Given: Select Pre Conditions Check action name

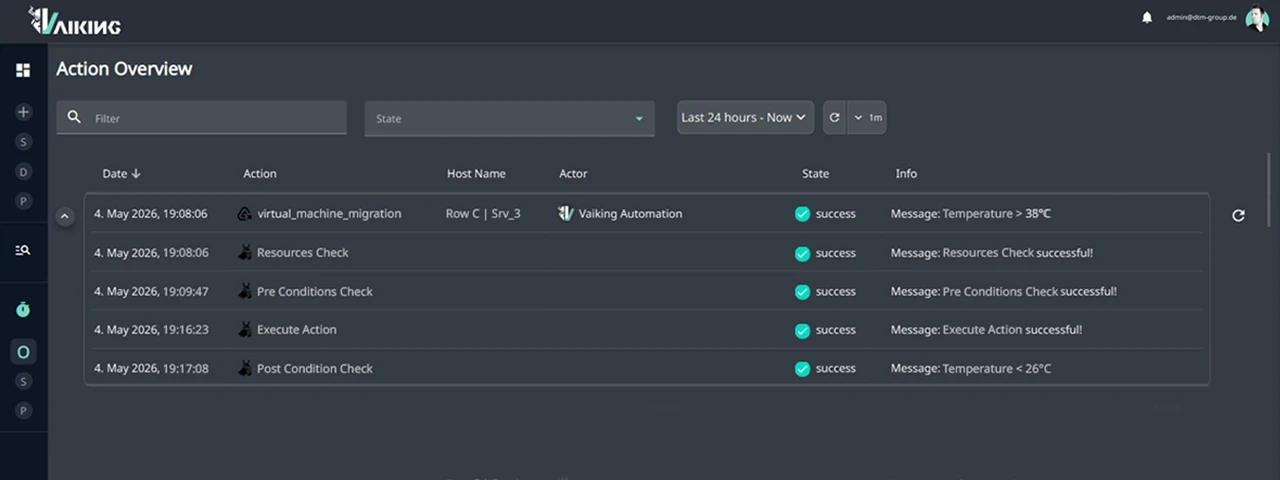Looking at the screenshot, I should pos(315,292).
